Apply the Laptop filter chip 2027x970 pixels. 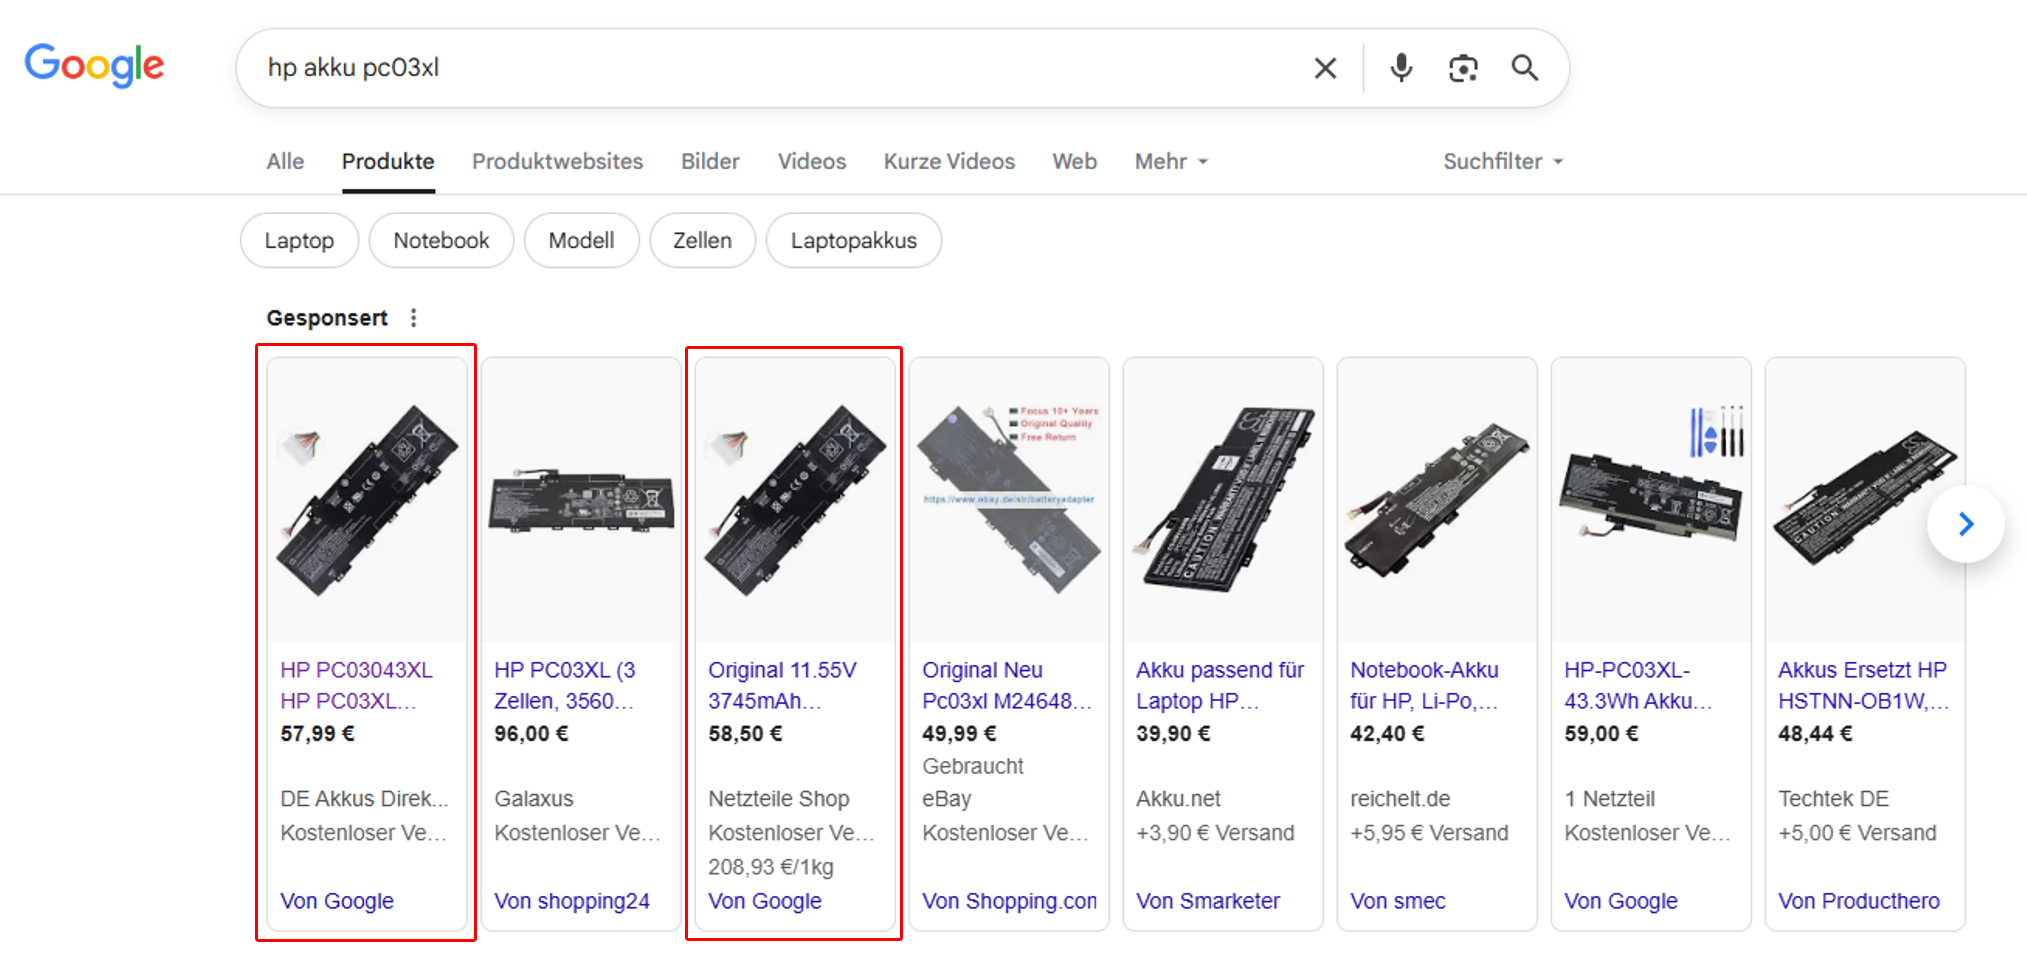[299, 241]
